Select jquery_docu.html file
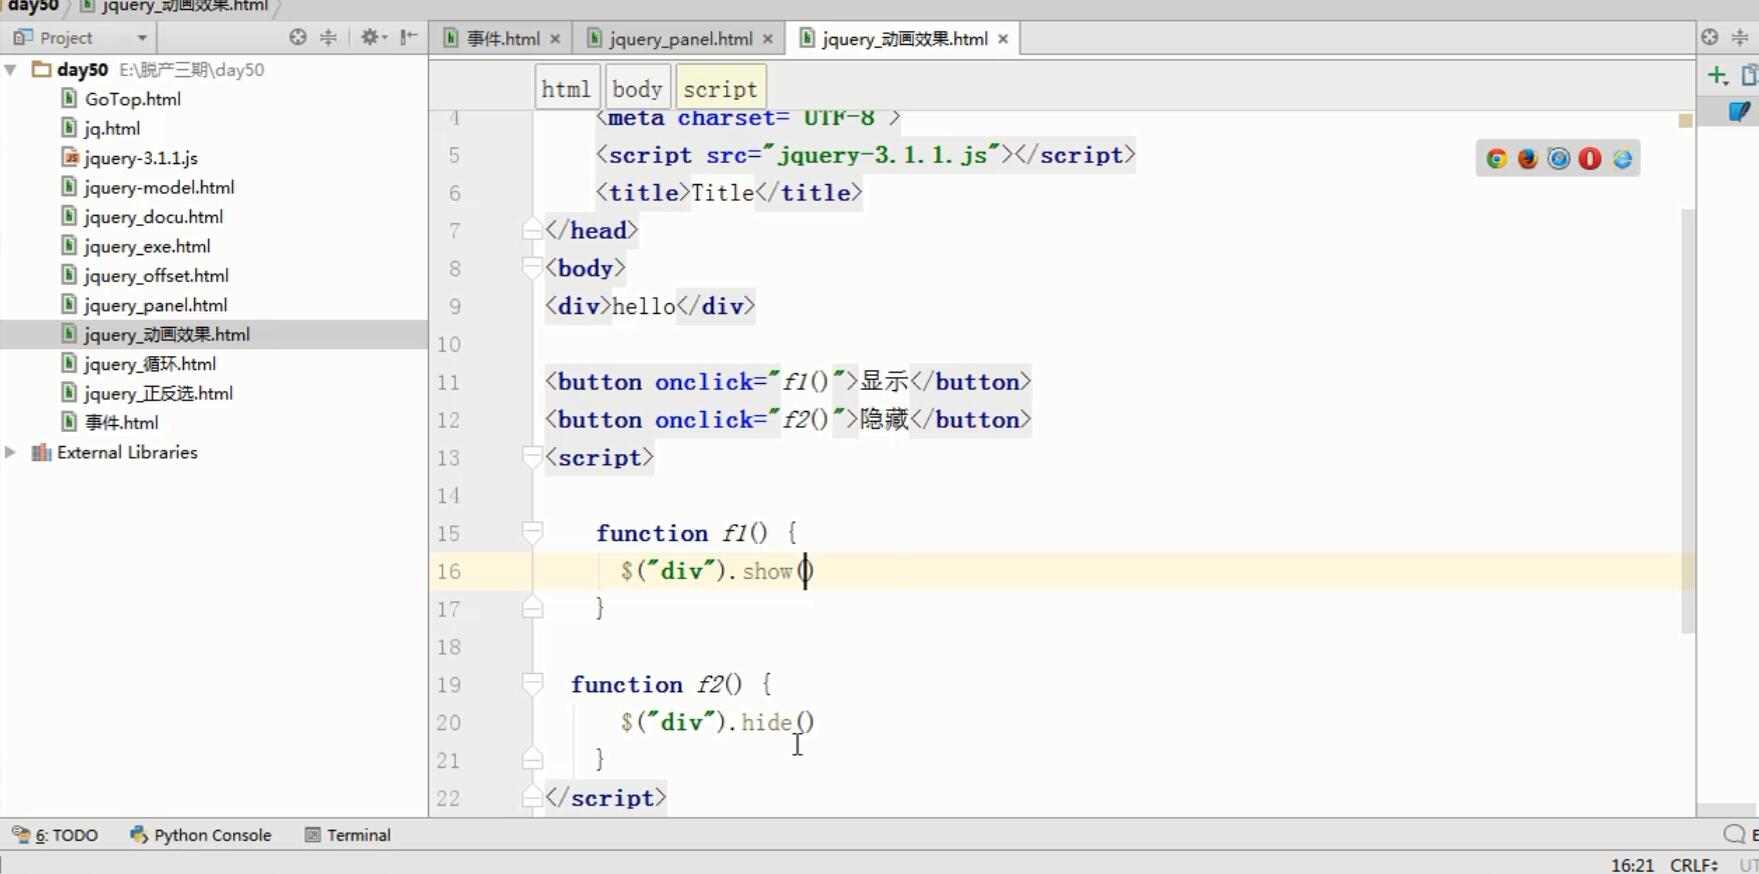1759x874 pixels. (x=153, y=217)
